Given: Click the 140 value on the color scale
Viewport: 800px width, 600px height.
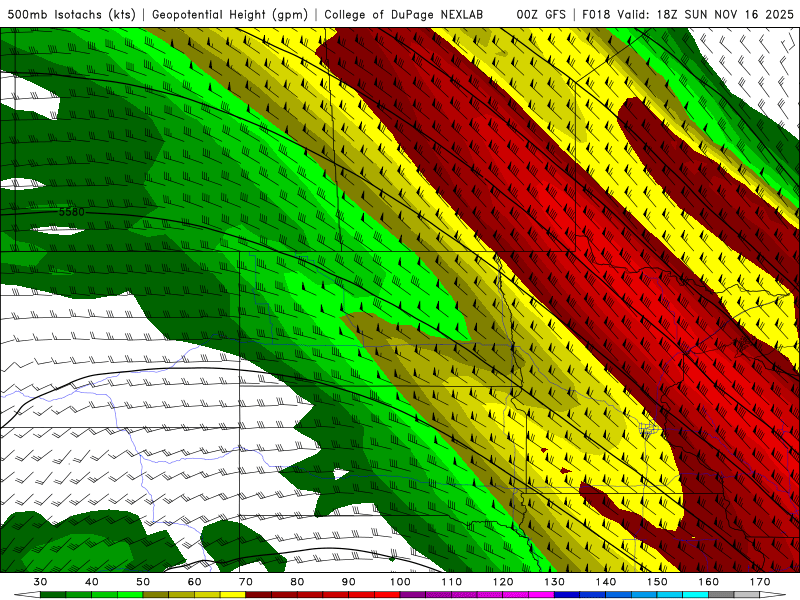Looking at the screenshot, I should 606,582.
